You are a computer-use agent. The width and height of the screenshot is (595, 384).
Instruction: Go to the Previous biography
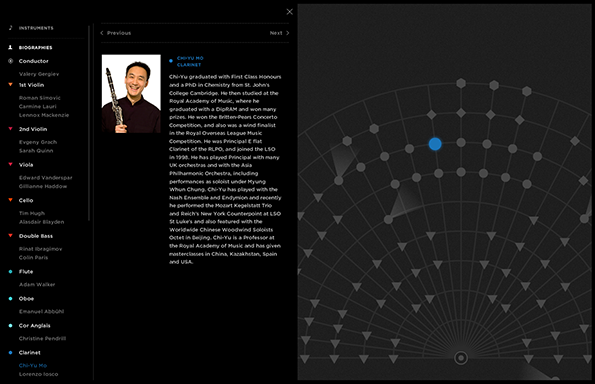tap(116, 33)
